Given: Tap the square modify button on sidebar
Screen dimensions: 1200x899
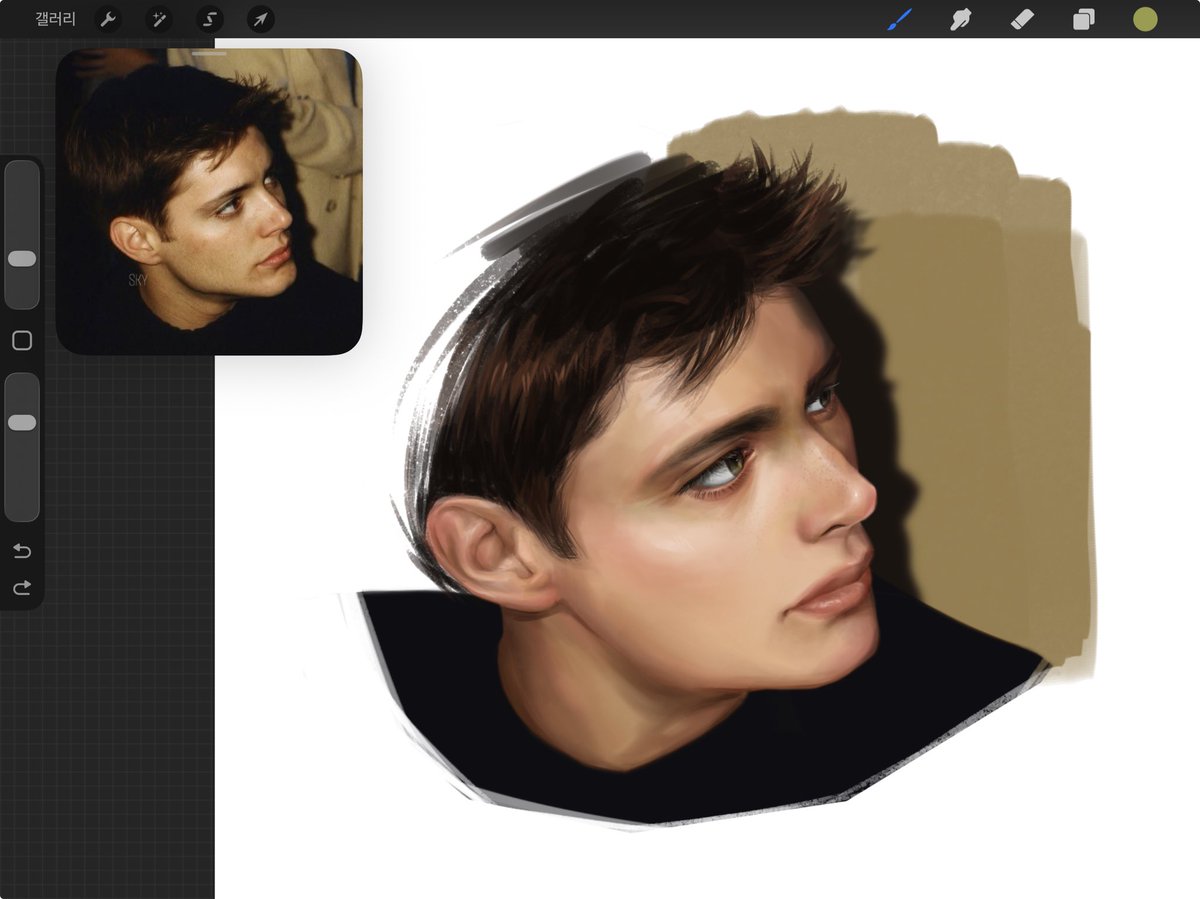Looking at the screenshot, I should (x=22, y=341).
